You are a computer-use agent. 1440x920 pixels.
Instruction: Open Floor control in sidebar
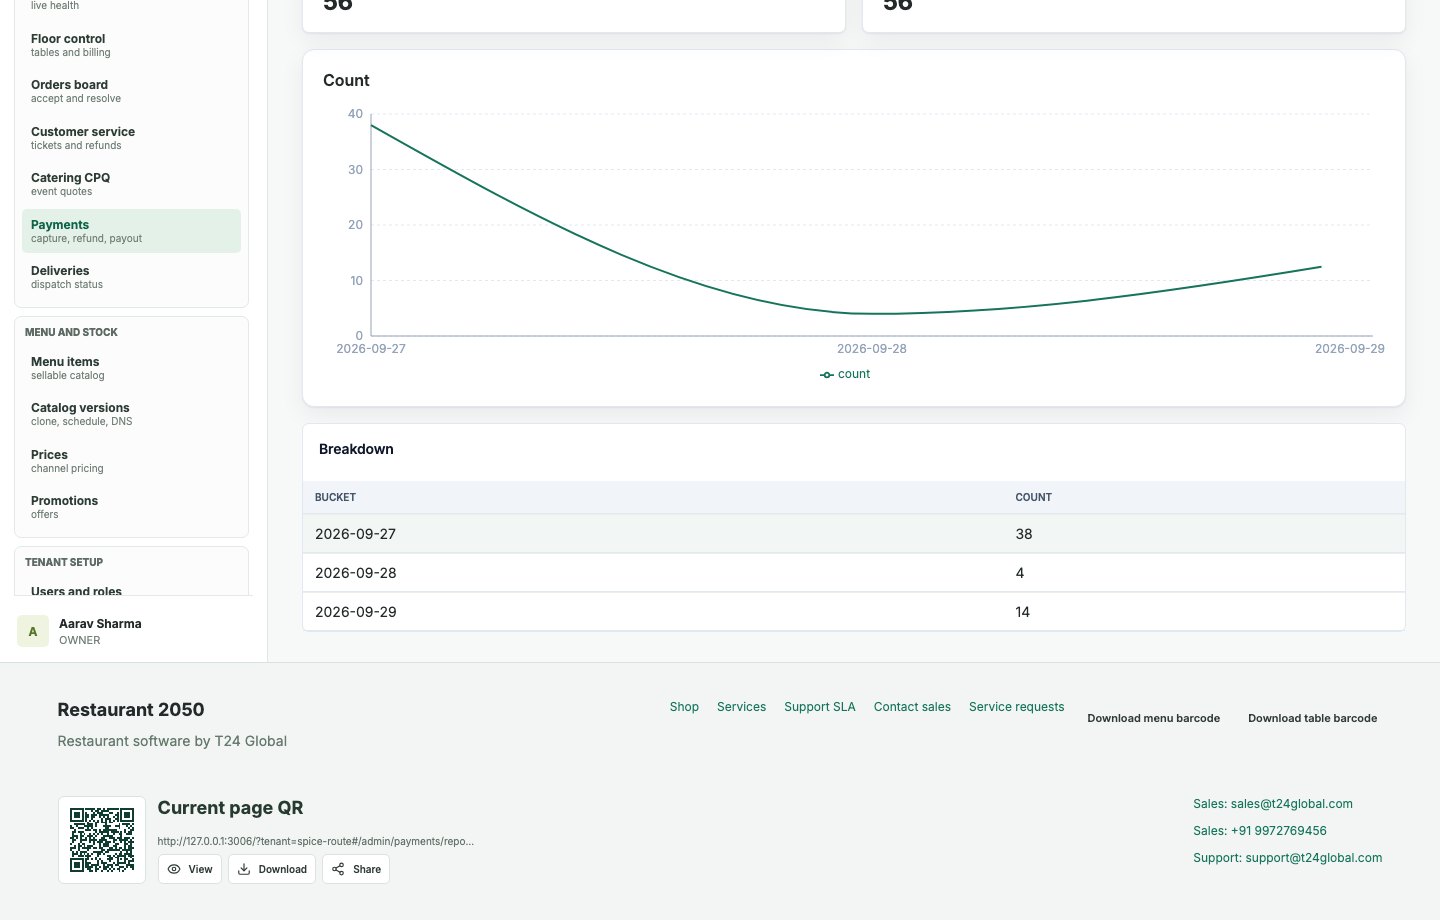click(131, 45)
